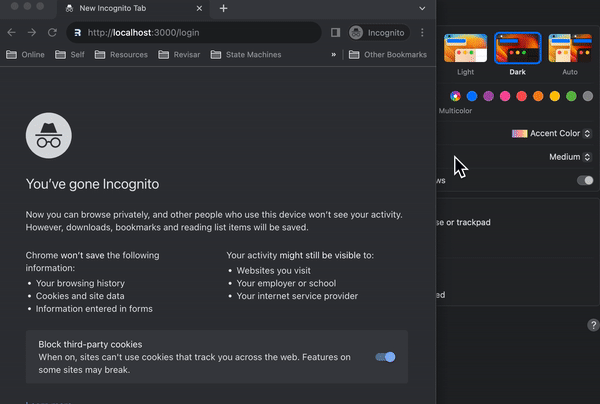This screenshot has width=600, height=404.
Task: Go forward using the forward arrow
Action: click(x=32, y=33)
